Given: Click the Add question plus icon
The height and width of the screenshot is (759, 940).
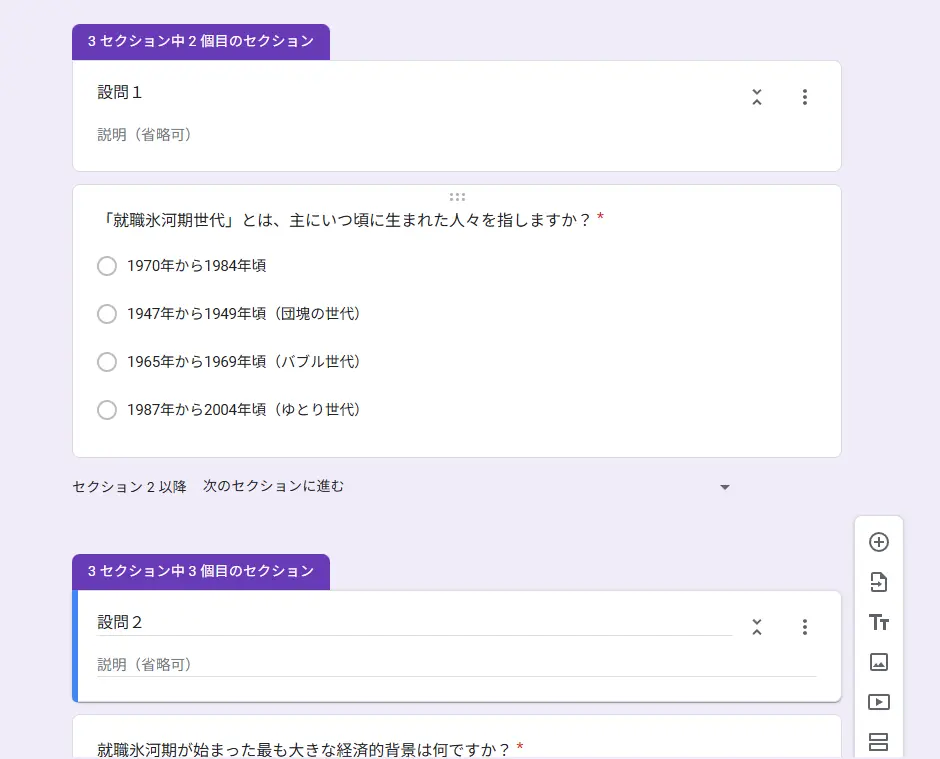Looking at the screenshot, I should tap(879, 542).
